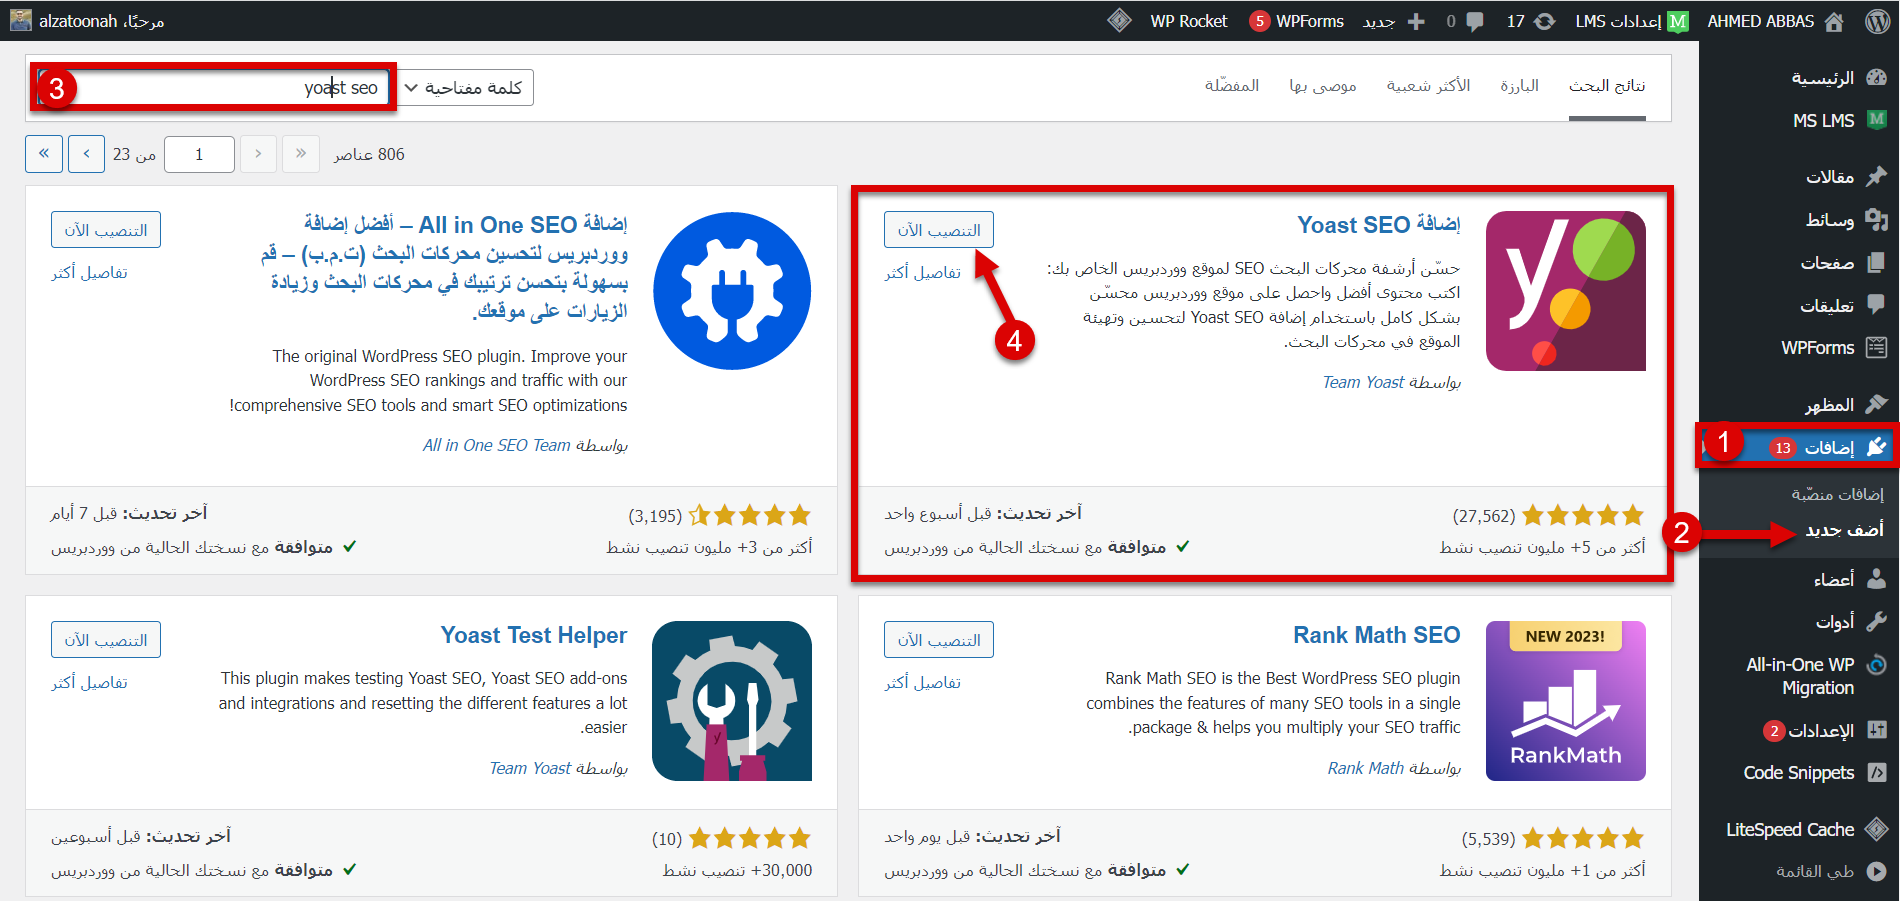This screenshot has height=901, width=1900.
Task: Collapse the sidebar with طي القائمة
Action: (1830, 871)
